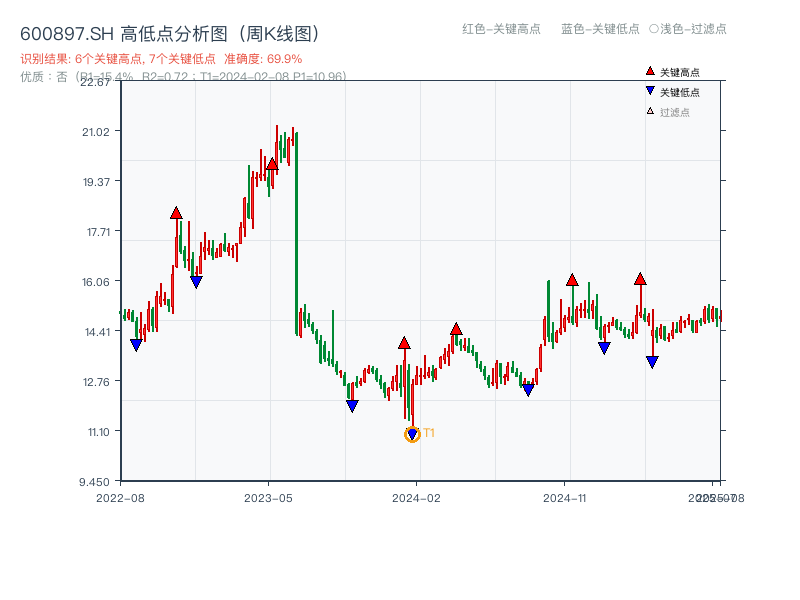Screen dimensions: 800x600
Task: Click the blue key-low triangle in the legend
Action: pos(650,91)
